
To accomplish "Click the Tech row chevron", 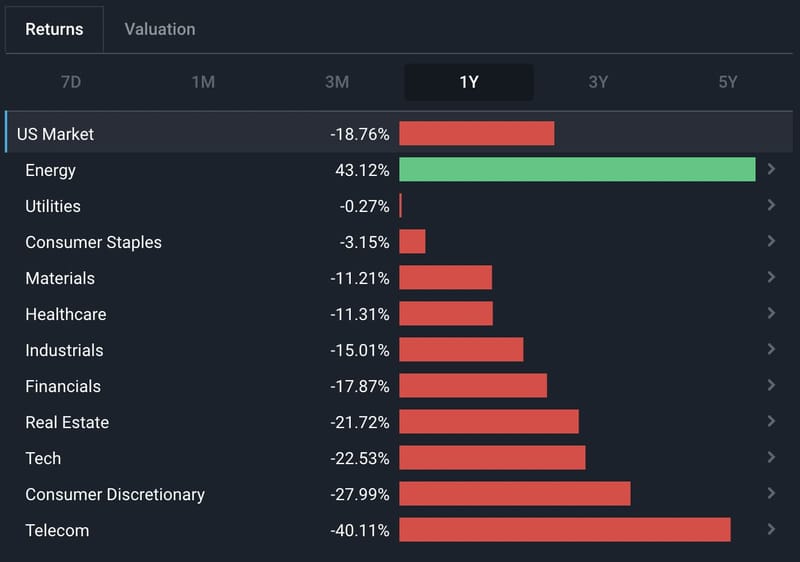I will click(x=771, y=457).
